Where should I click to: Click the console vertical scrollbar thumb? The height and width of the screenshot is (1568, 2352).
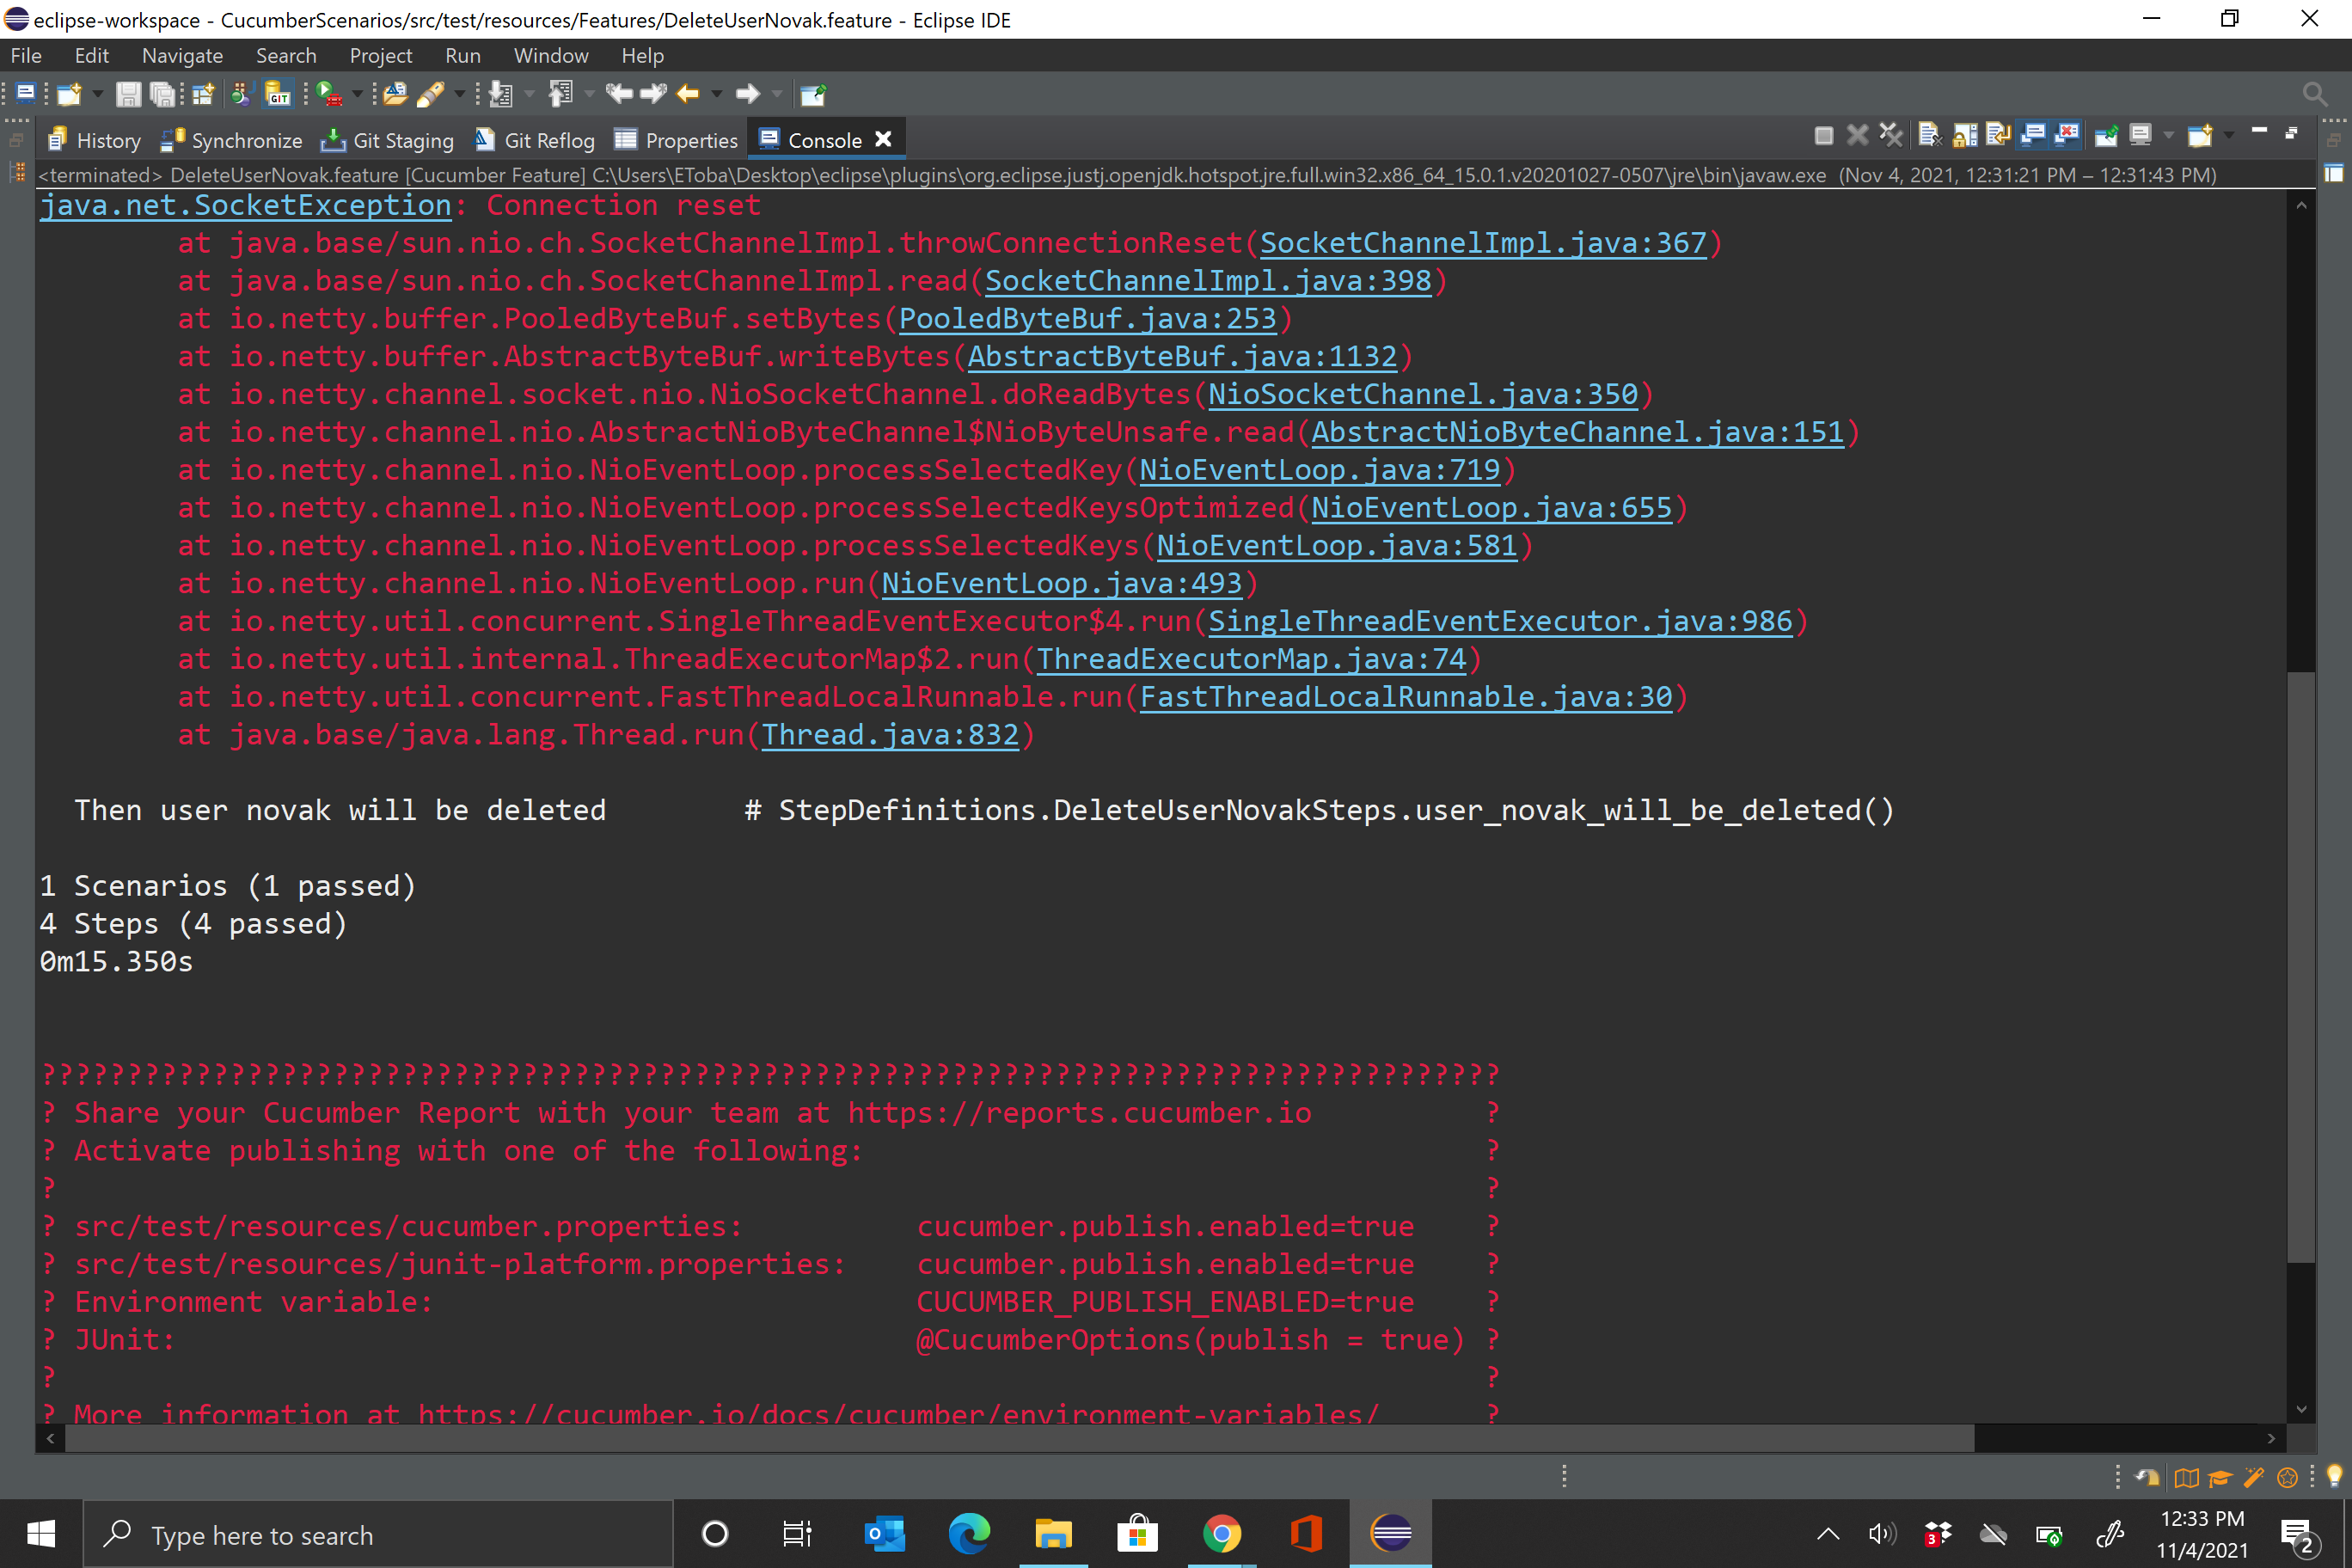point(2301,967)
